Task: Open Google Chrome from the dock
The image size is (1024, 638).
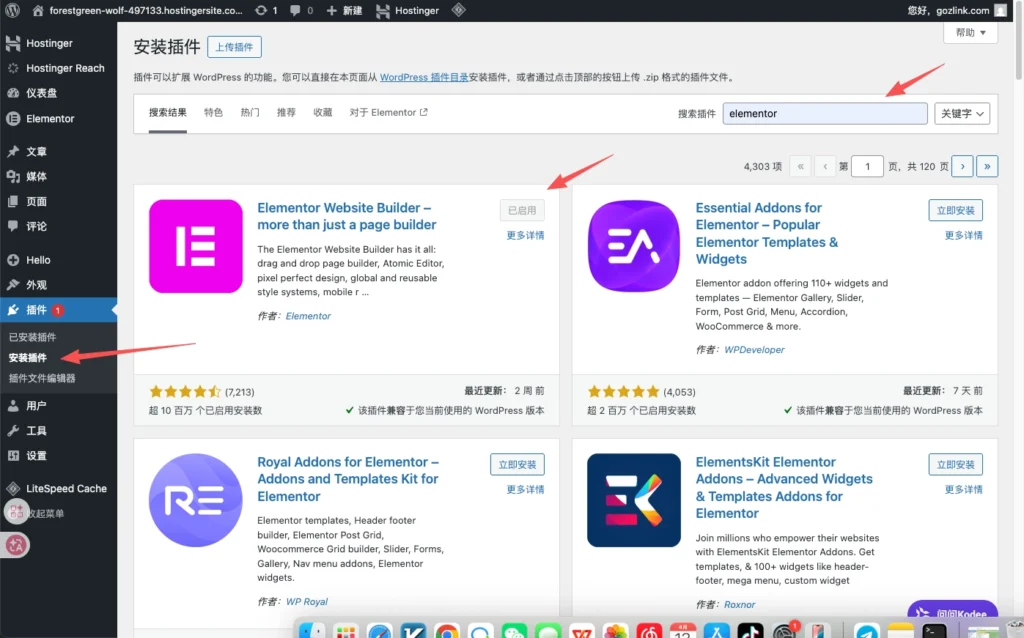Action: click(446, 632)
